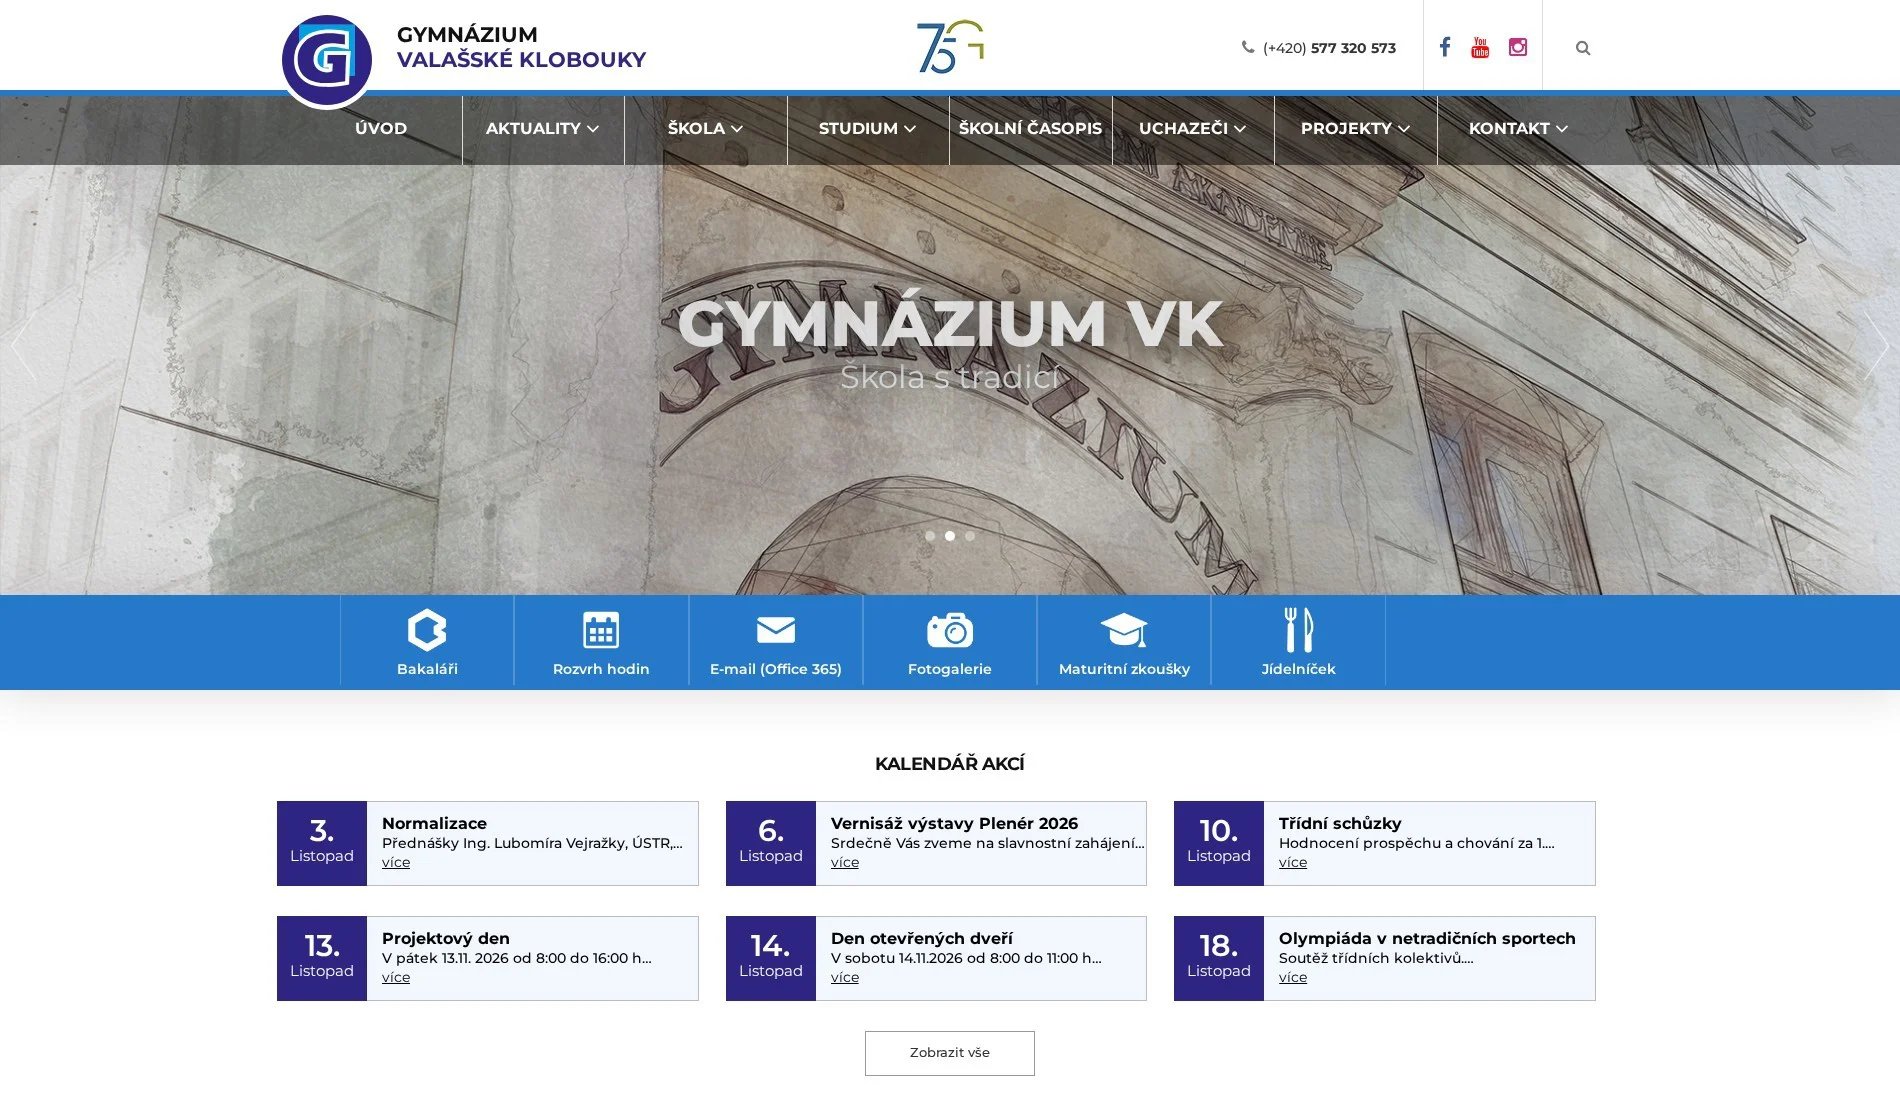Image resolution: width=1900 pixels, height=1100 pixels.
Task: Open Rozvrh hodin calendar icon
Action: [601, 630]
